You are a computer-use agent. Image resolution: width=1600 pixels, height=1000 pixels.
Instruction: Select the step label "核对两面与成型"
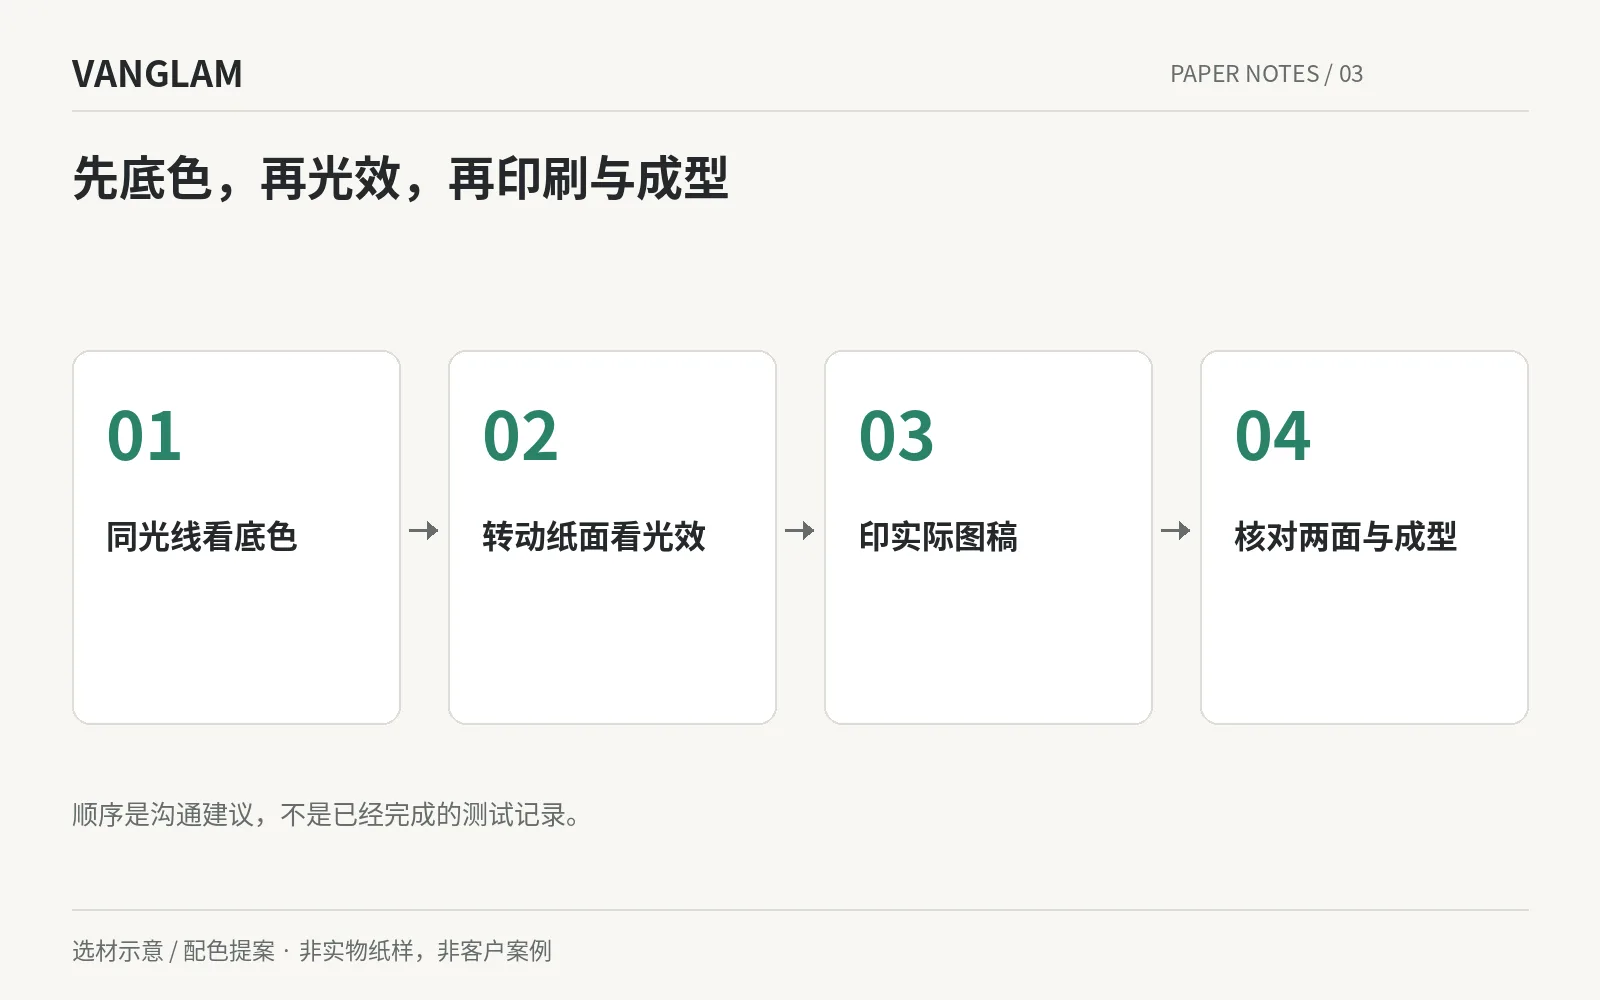point(1346,537)
